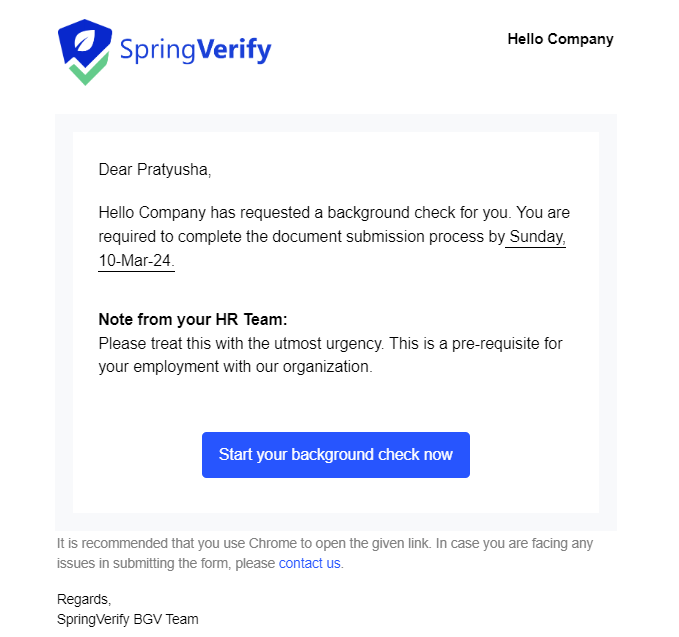This screenshot has width=679, height=637.
Task: Click the "Regards," closing line
Action: tap(84, 600)
